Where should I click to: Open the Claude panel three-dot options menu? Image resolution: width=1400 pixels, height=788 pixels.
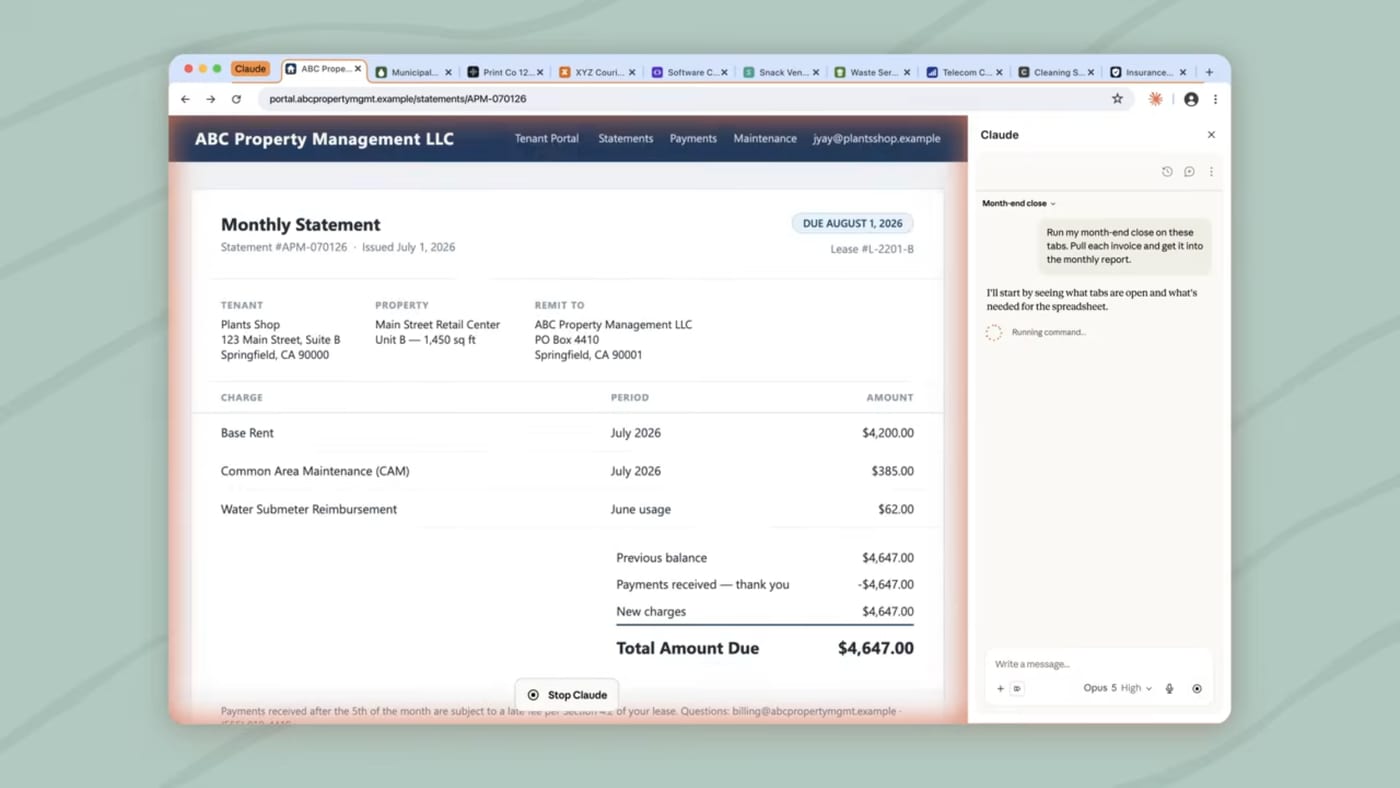click(1211, 172)
